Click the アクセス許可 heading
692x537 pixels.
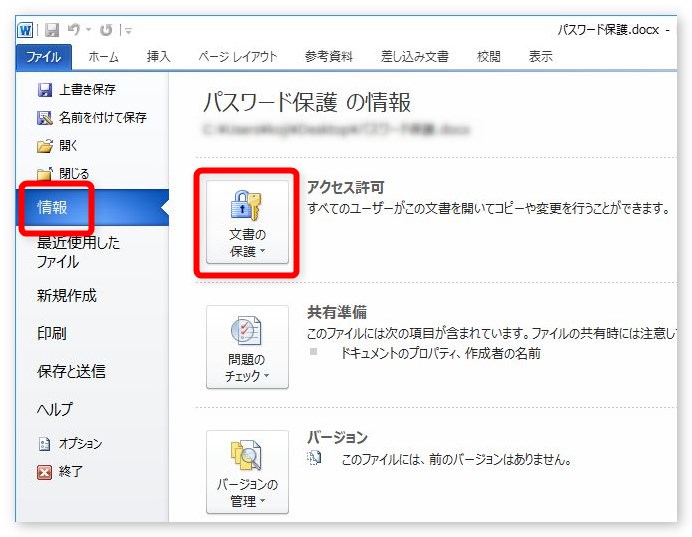(x=346, y=188)
